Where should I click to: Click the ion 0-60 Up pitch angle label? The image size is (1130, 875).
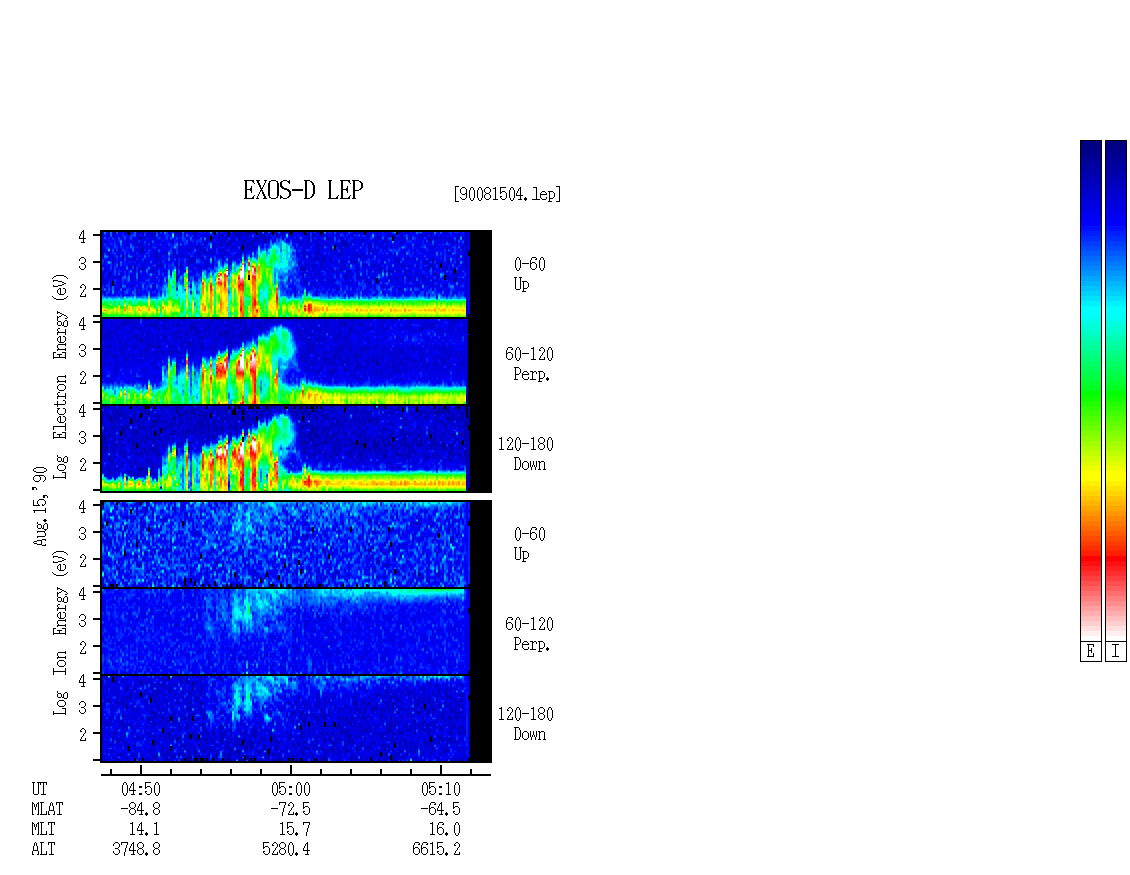529,544
